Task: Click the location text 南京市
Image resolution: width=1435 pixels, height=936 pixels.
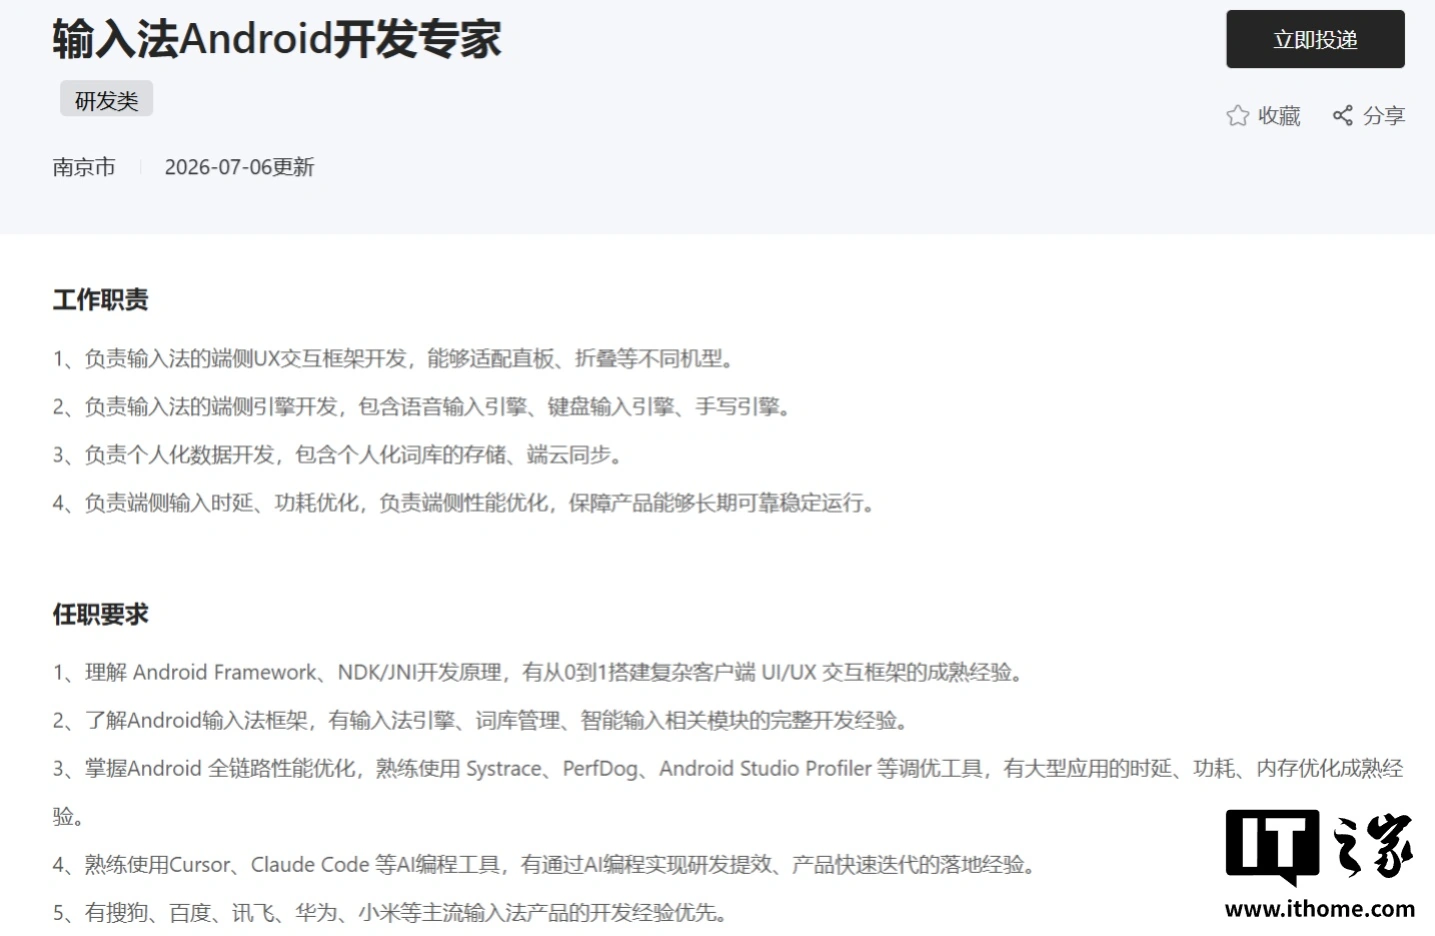Action: (x=84, y=167)
